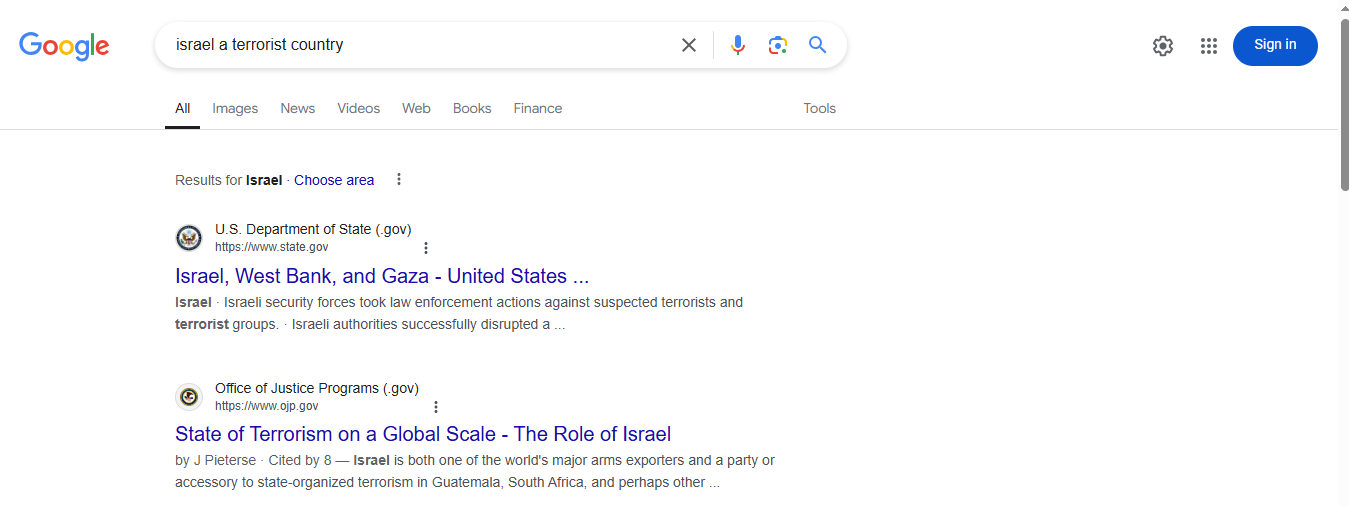Click the magnifier search button
Screen dimensions: 1349x506
(818, 45)
